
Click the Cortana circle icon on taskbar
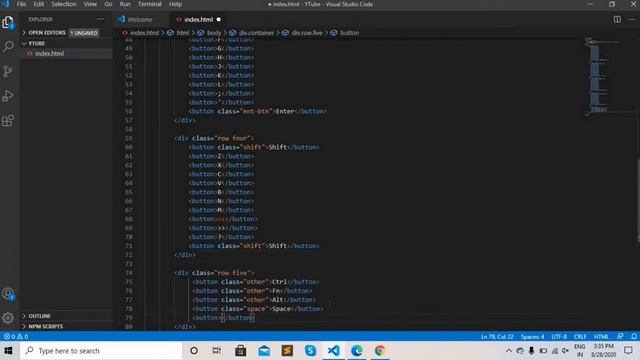click(x=194, y=351)
